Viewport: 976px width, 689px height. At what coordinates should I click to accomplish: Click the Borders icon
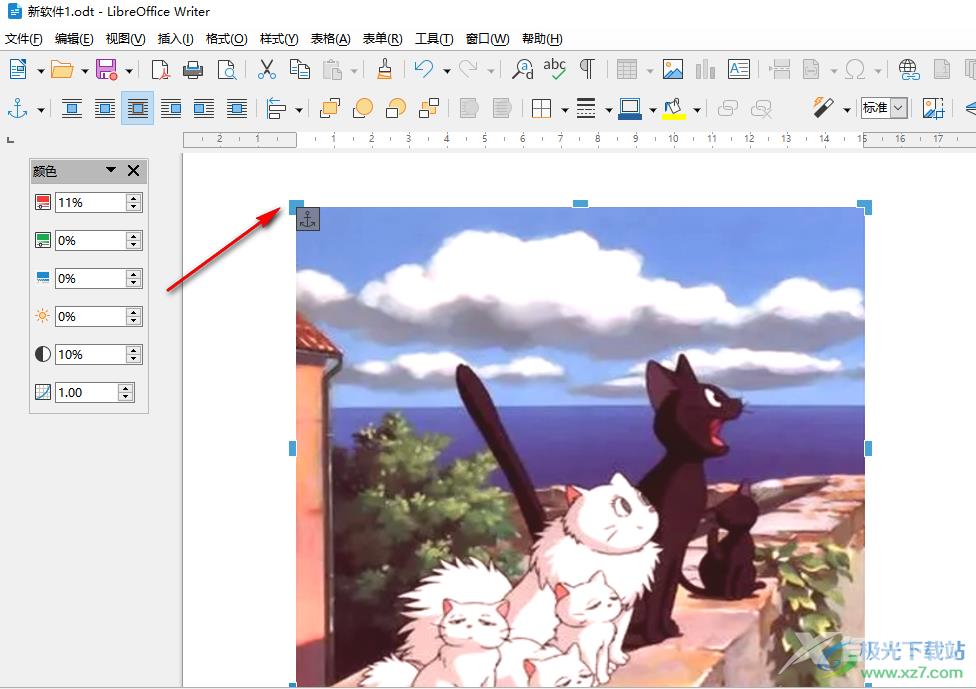pyautogui.click(x=542, y=109)
